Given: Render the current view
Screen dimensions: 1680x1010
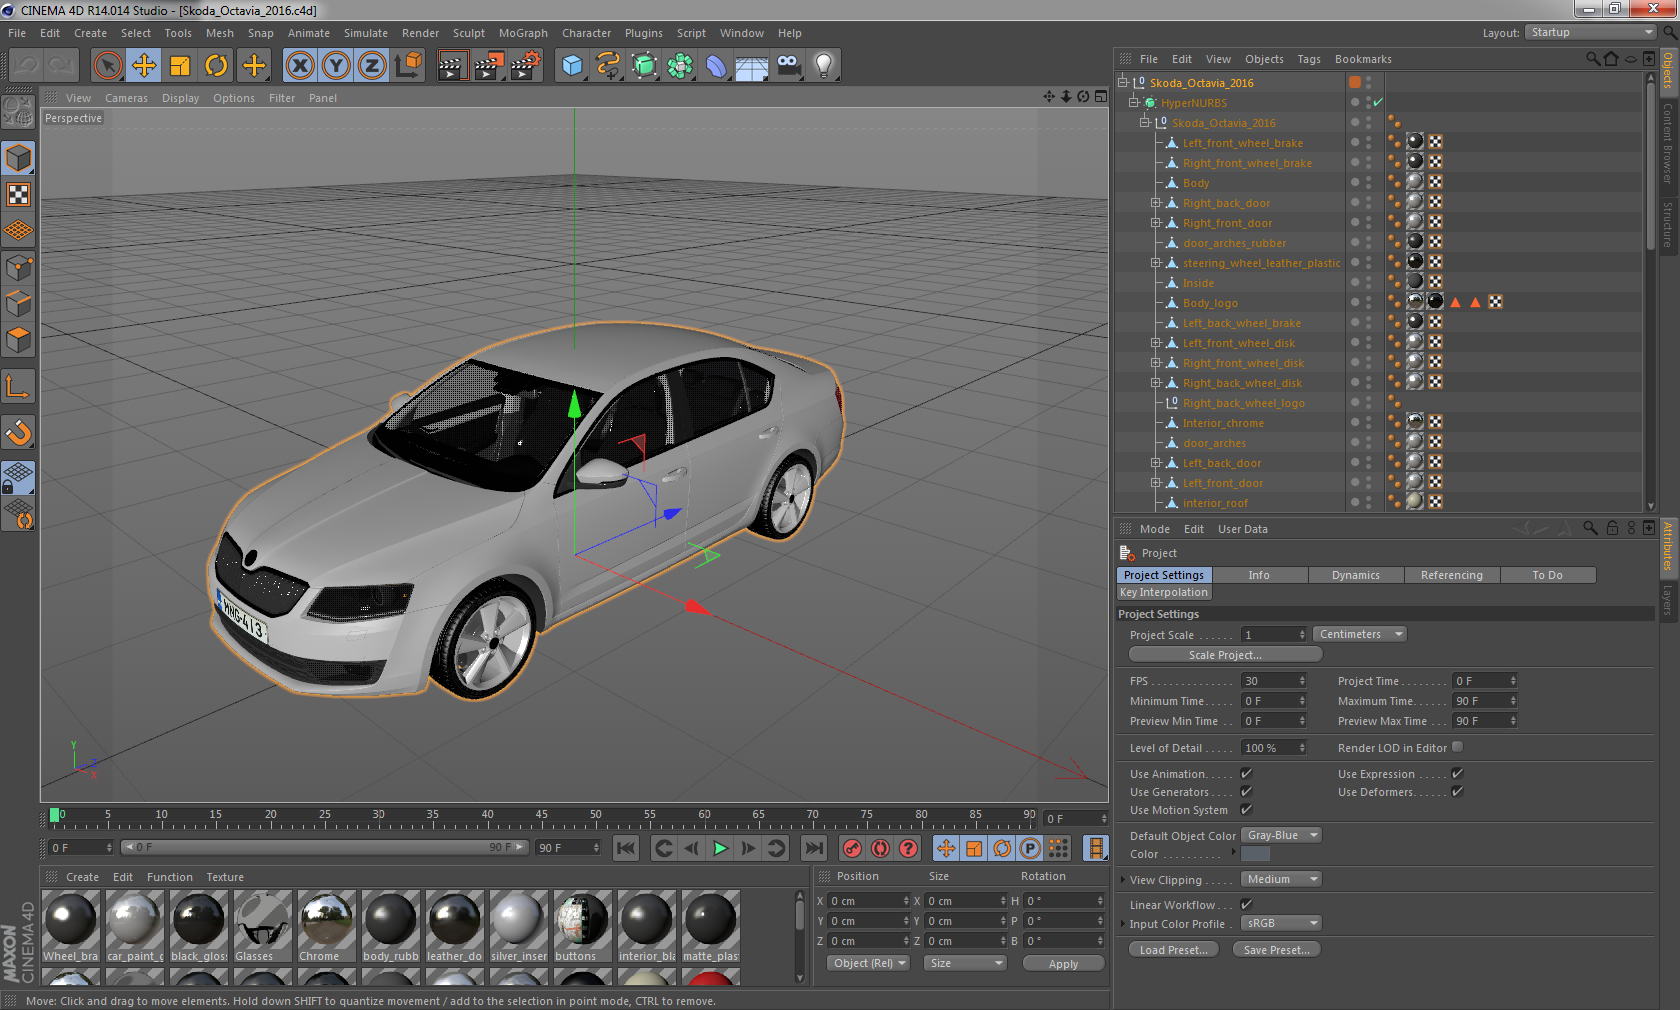Looking at the screenshot, I should pos(452,66).
